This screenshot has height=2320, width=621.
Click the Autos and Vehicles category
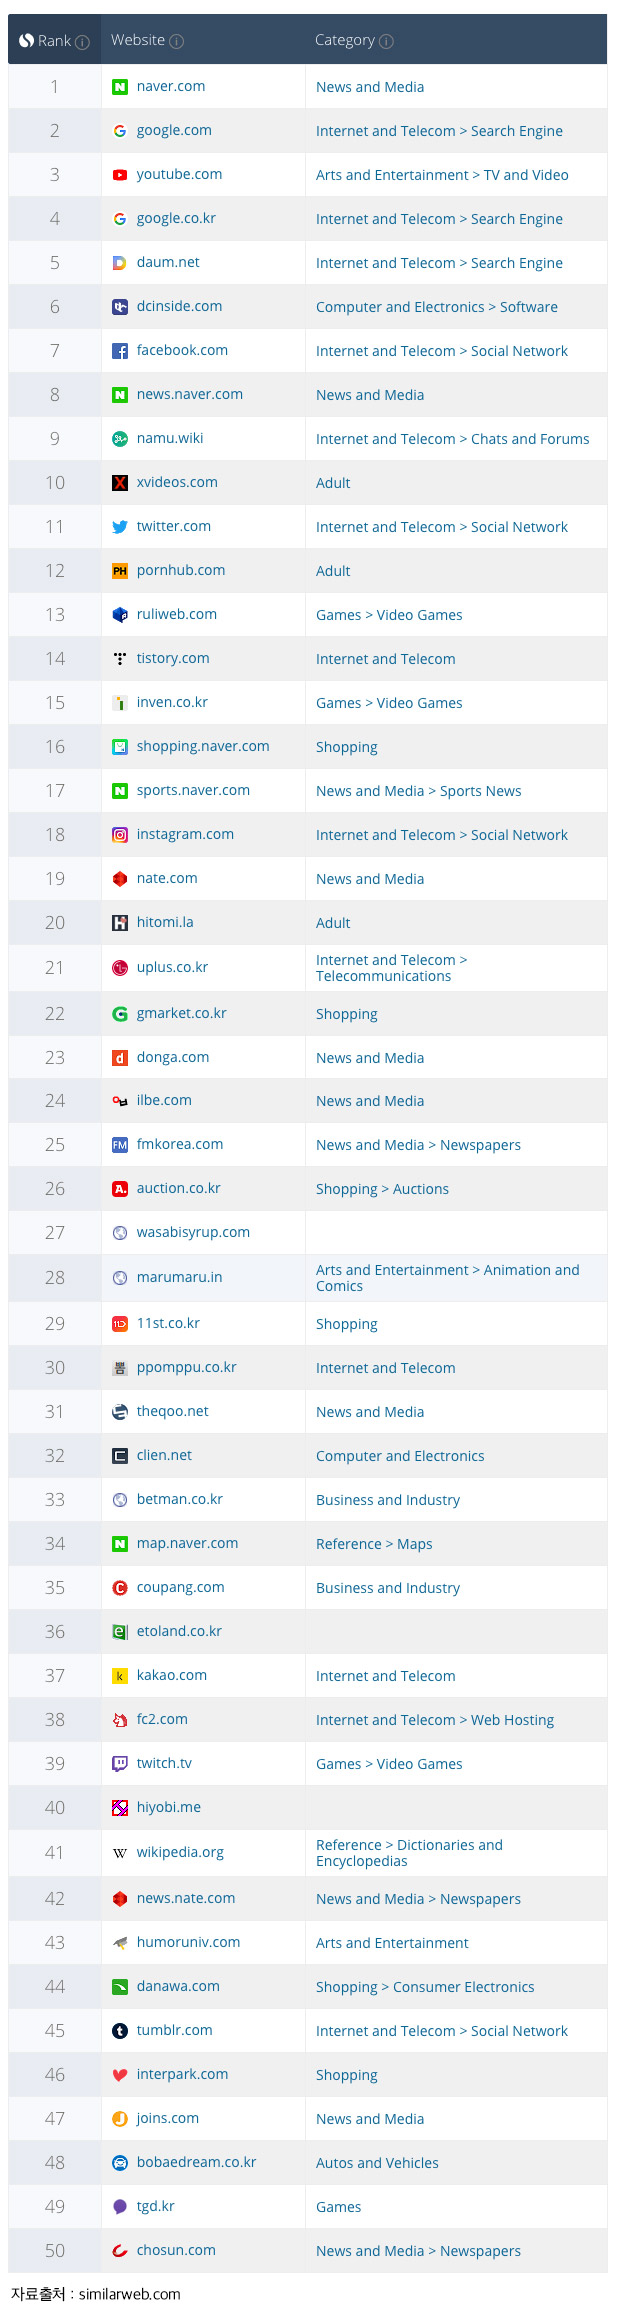[x=377, y=2163]
